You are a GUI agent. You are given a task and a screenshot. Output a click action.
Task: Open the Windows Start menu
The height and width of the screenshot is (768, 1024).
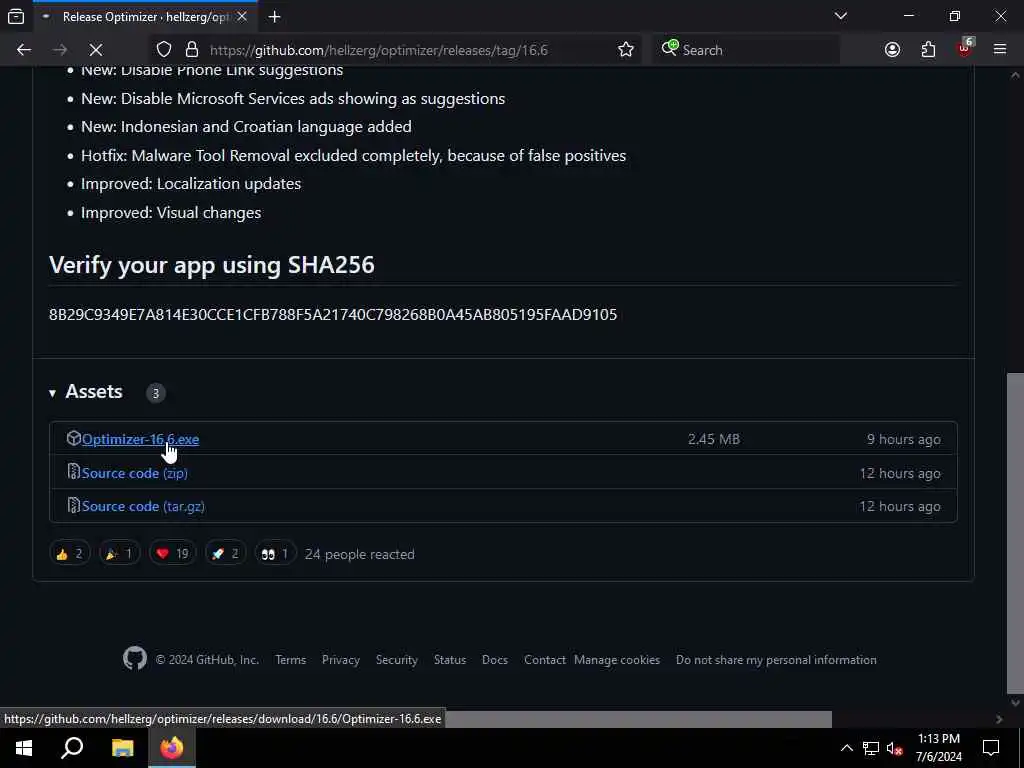coord(24,748)
